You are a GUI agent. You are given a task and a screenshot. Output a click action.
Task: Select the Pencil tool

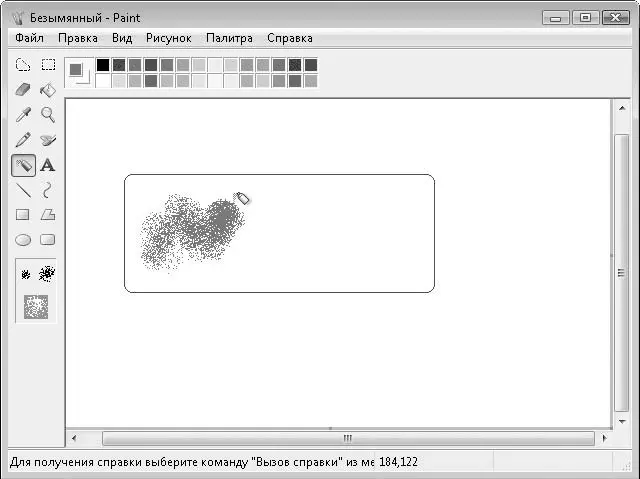point(23,140)
